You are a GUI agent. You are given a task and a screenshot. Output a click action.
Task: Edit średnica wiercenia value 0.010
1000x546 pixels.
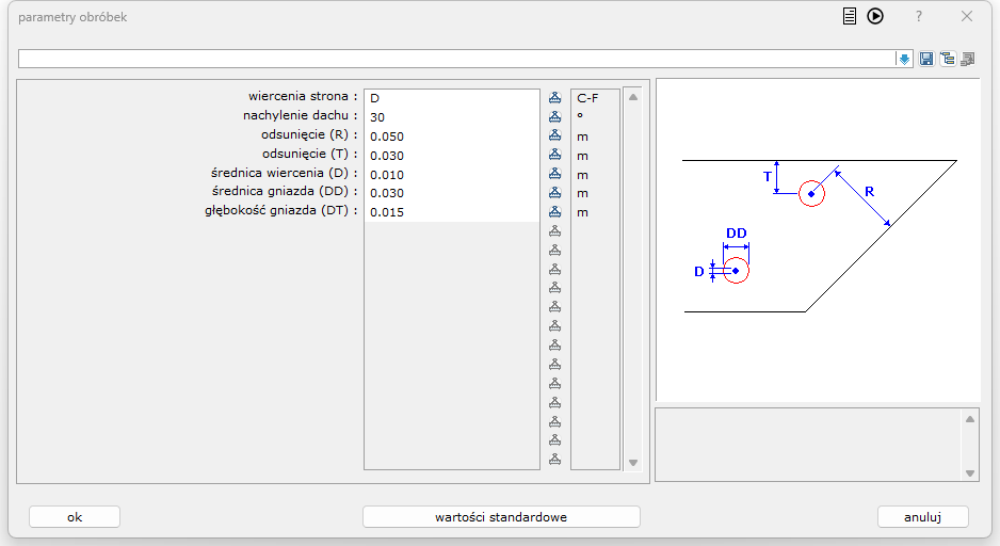pyautogui.click(x=452, y=174)
